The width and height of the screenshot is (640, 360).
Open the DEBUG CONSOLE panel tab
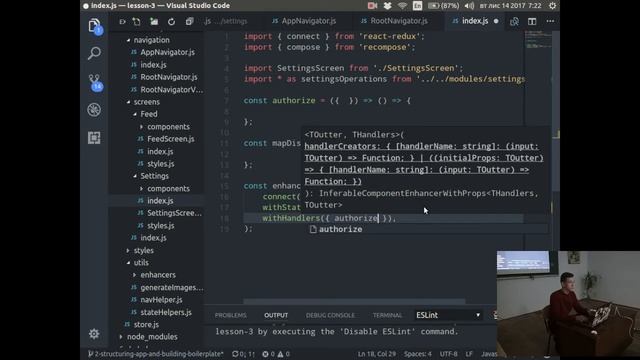coord(330,315)
